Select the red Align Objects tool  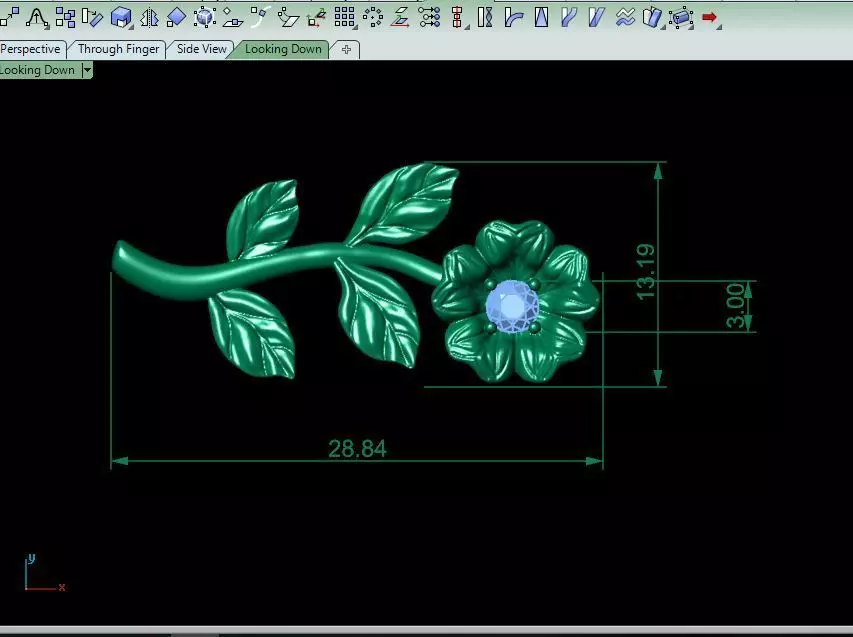[x=458, y=18]
